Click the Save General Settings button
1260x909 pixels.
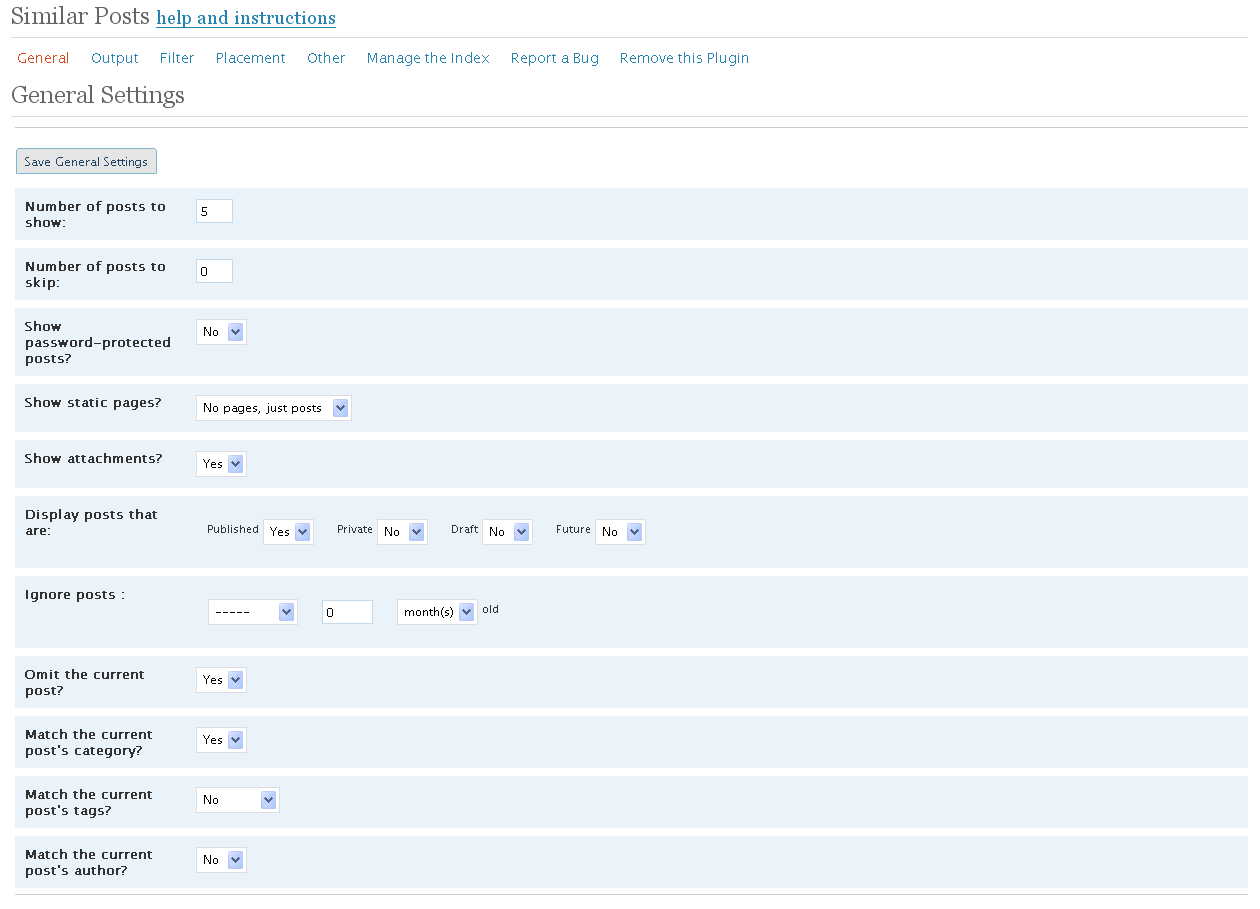[x=86, y=162]
